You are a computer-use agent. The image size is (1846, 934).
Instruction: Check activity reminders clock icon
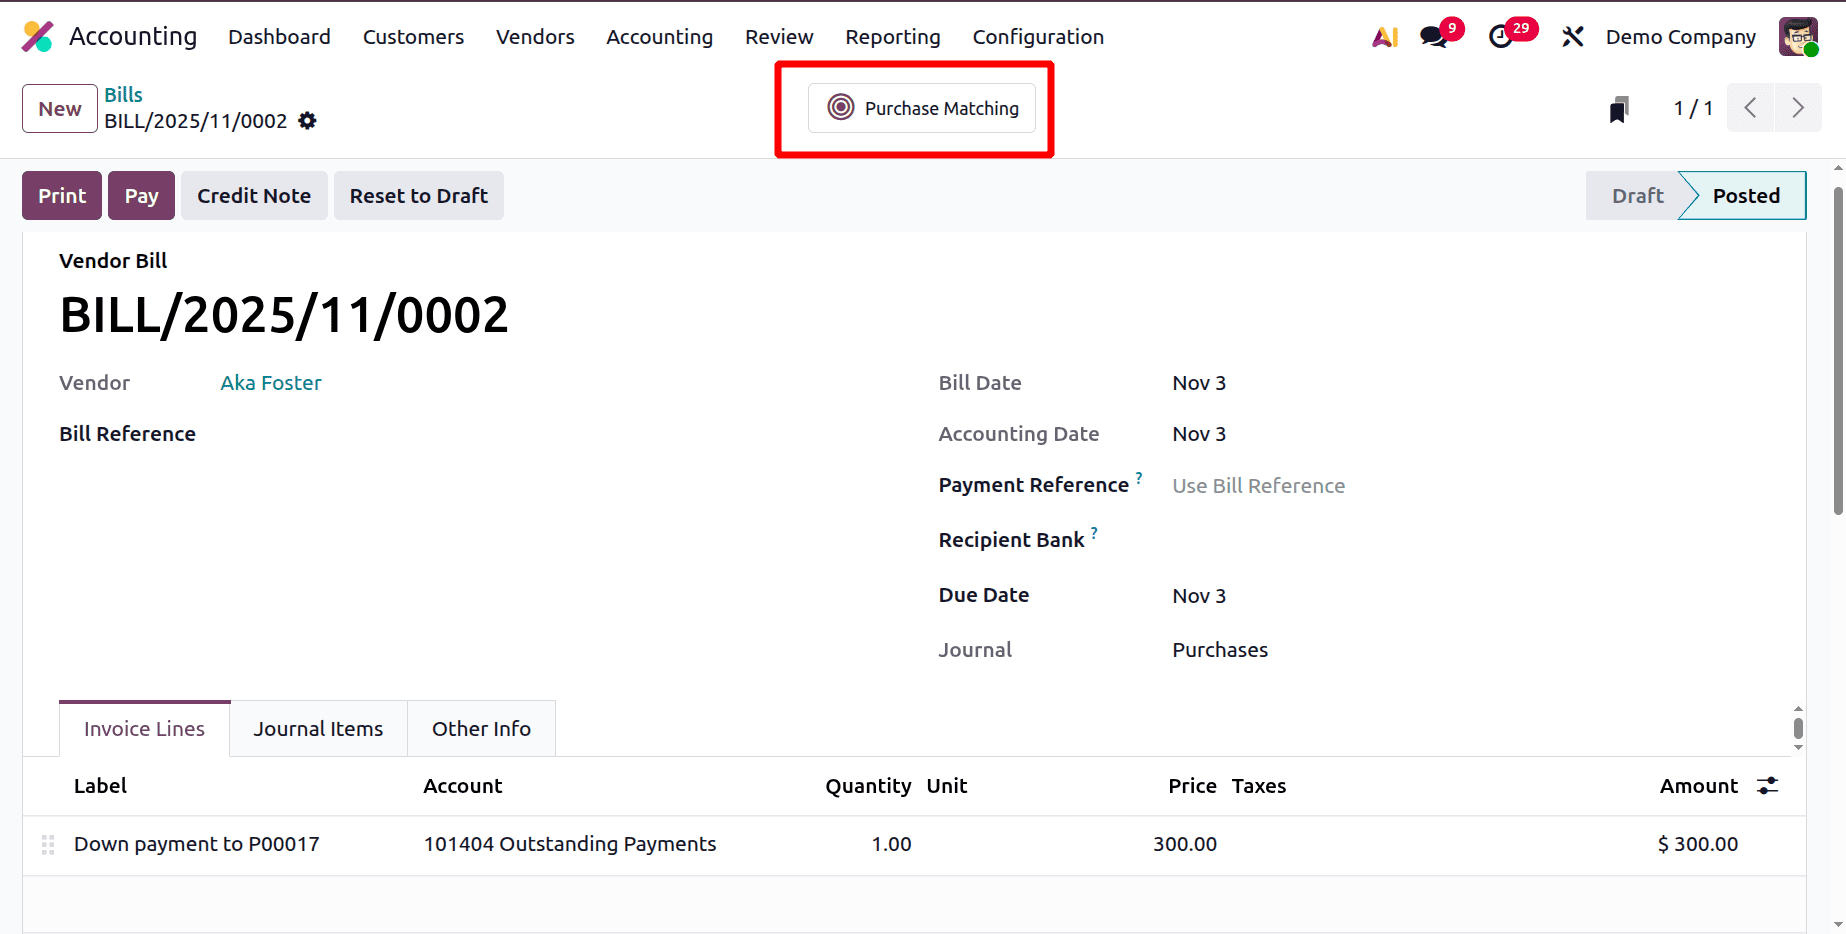(1501, 36)
